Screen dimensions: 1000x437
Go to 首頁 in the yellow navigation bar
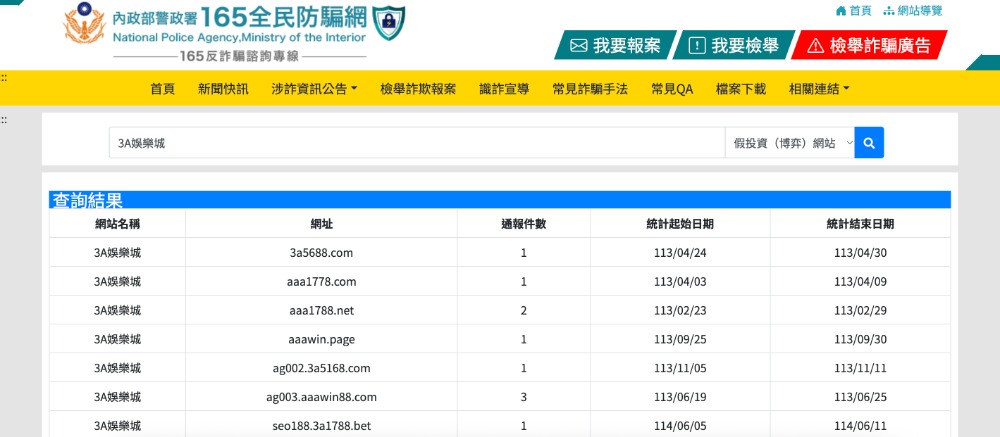pyautogui.click(x=163, y=89)
